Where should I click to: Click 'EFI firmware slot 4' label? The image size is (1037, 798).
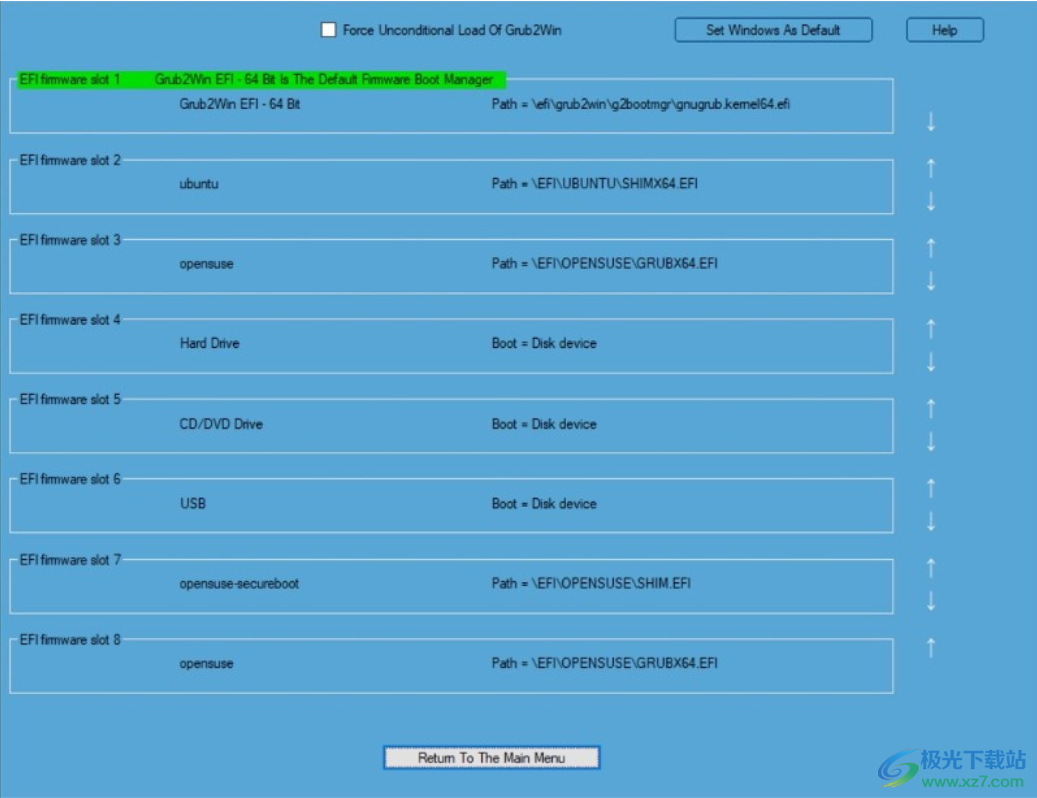tap(70, 320)
